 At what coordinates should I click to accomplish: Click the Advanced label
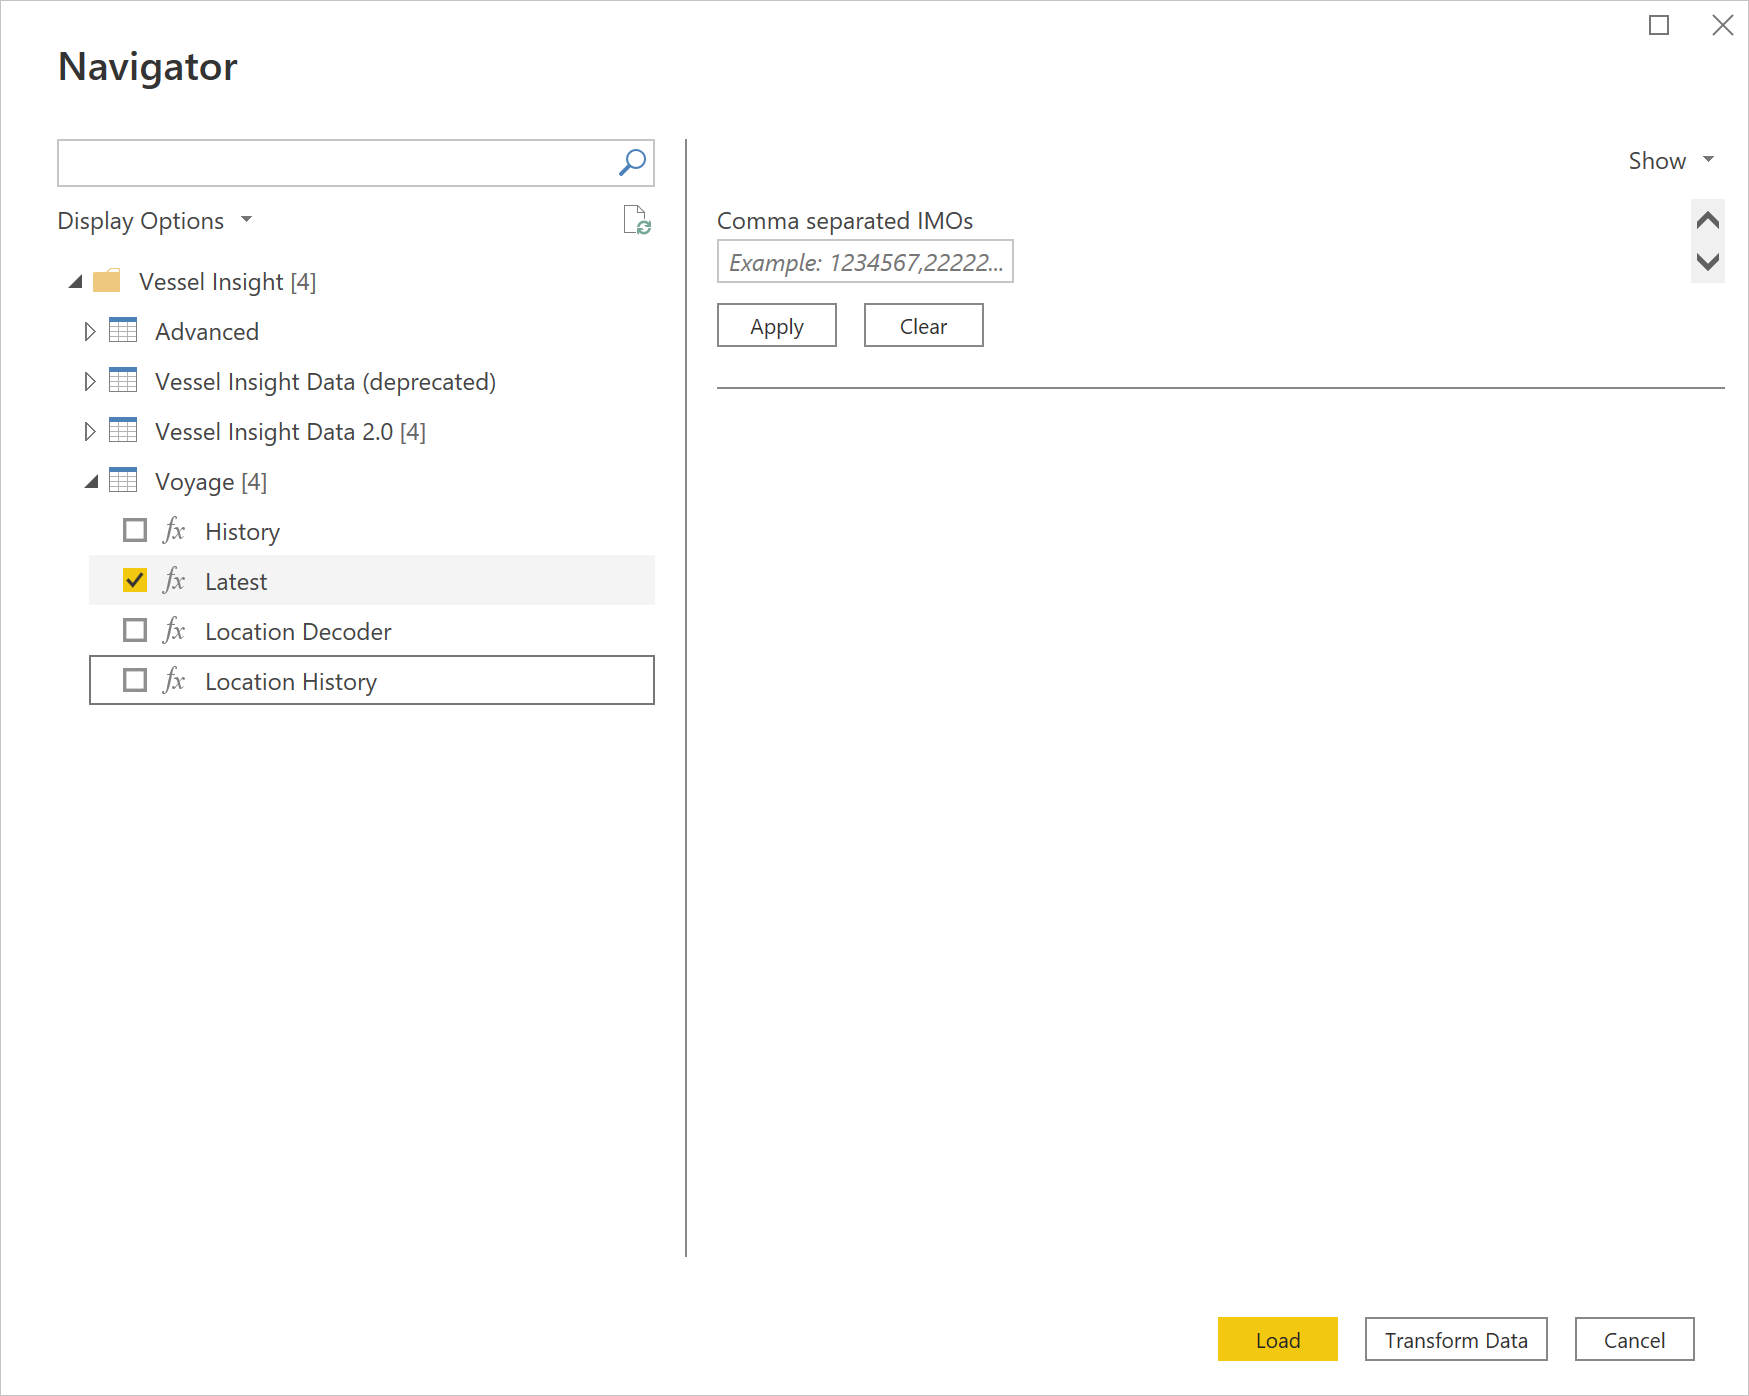[x=207, y=331]
